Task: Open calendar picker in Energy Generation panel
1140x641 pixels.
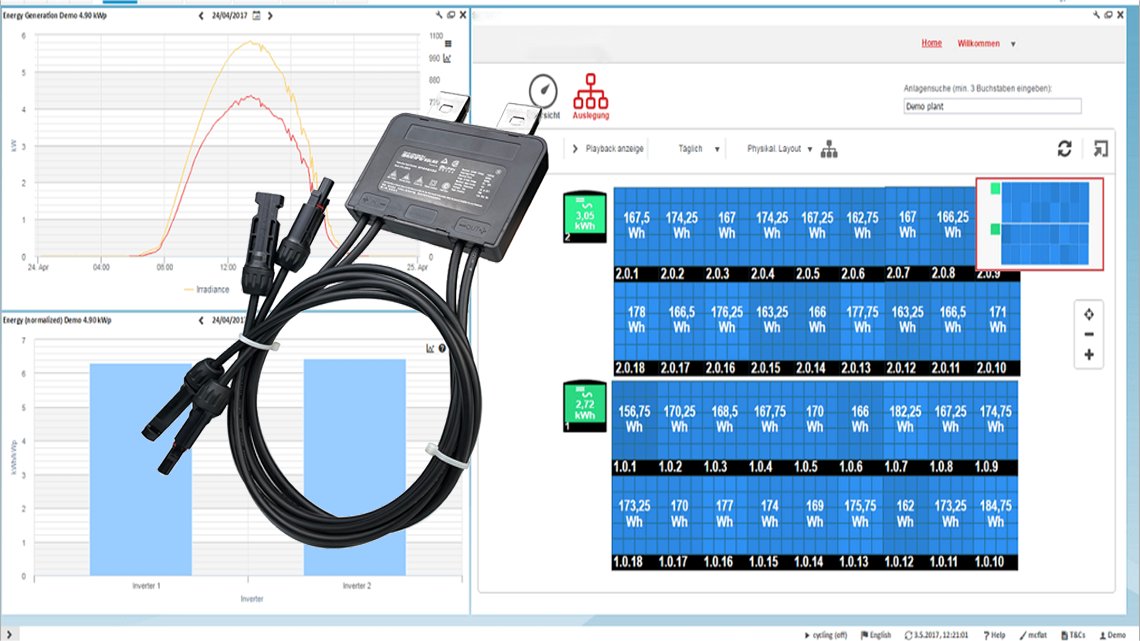Action: click(x=256, y=15)
